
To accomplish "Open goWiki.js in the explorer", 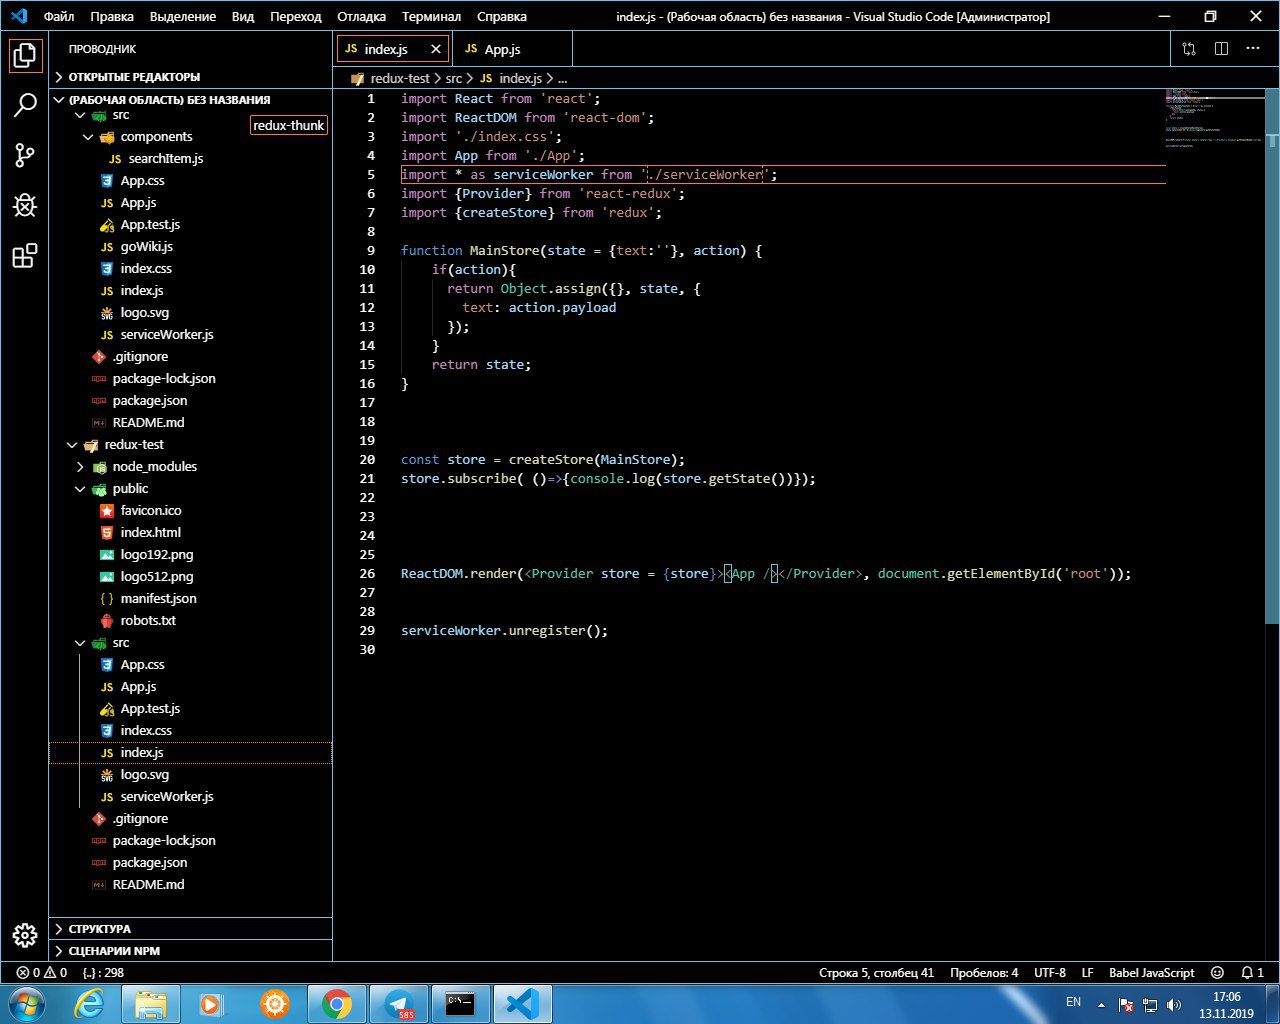I will coord(146,247).
